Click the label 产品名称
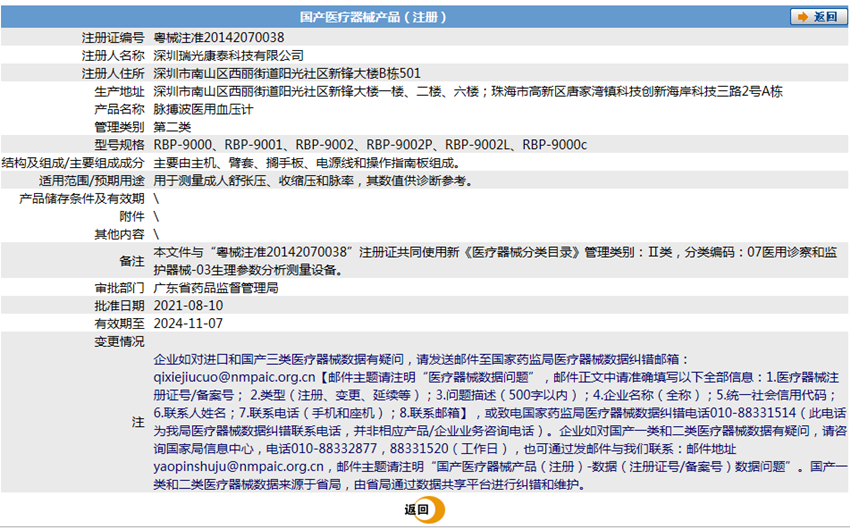 pos(119,109)
